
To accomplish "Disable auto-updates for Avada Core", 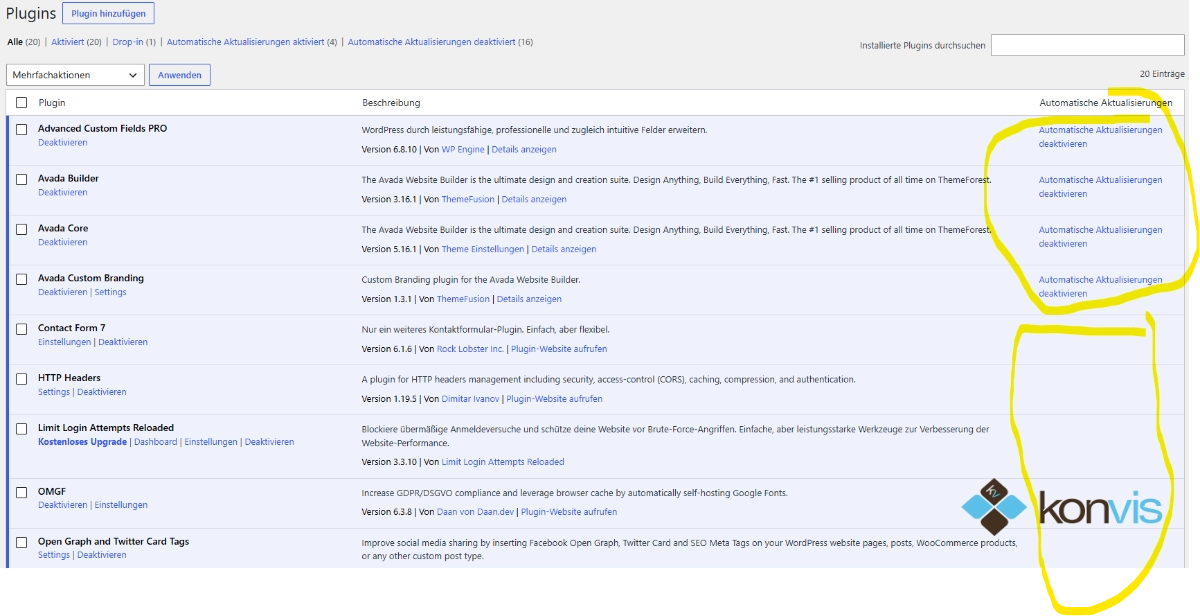I will [x=1100, y=237].
